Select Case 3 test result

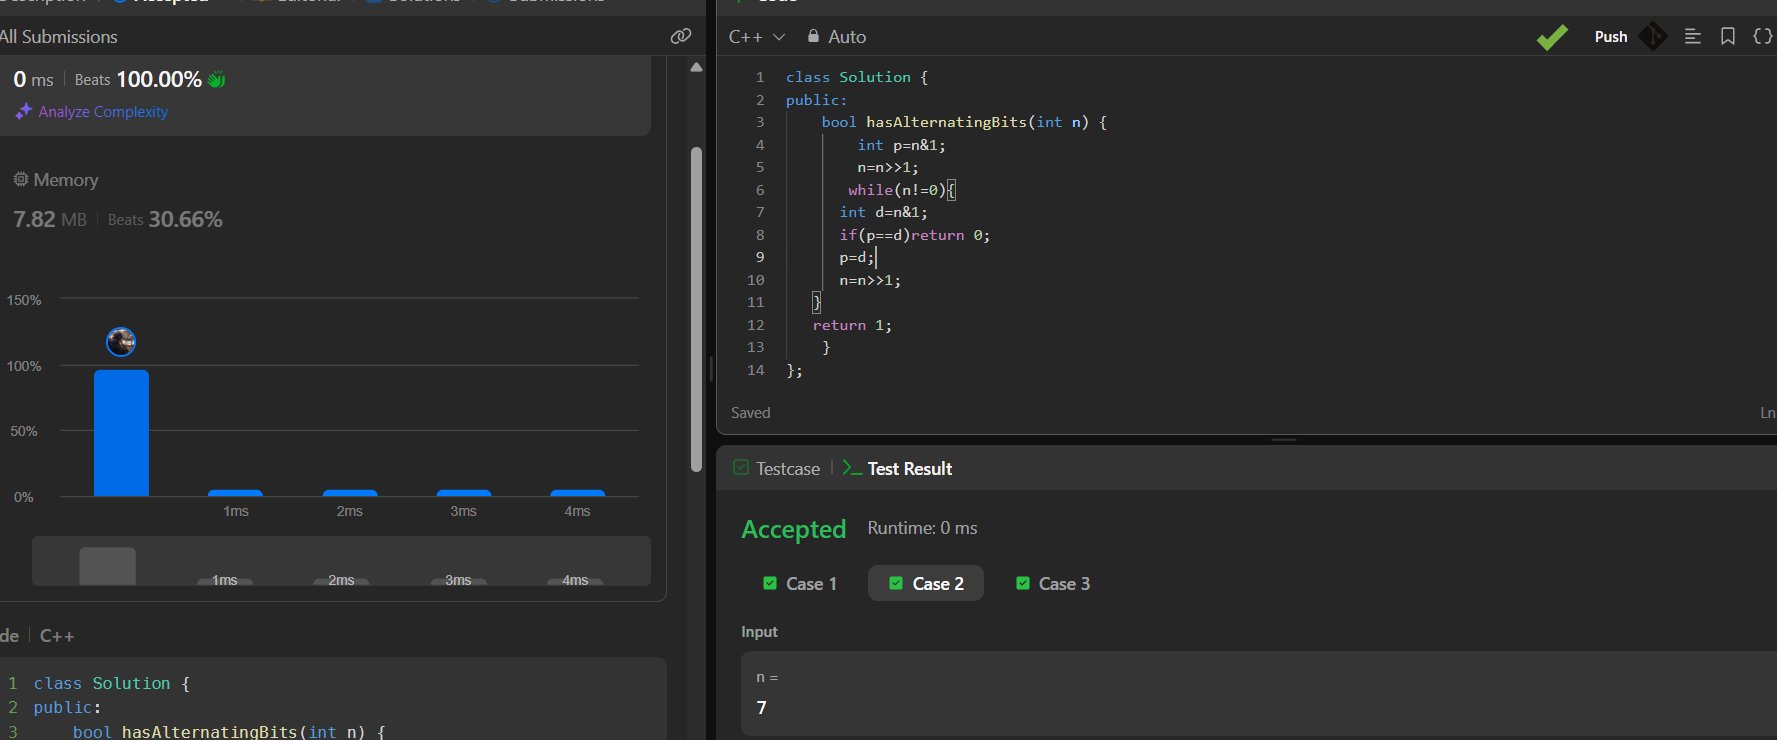(x=1053, y=584)
